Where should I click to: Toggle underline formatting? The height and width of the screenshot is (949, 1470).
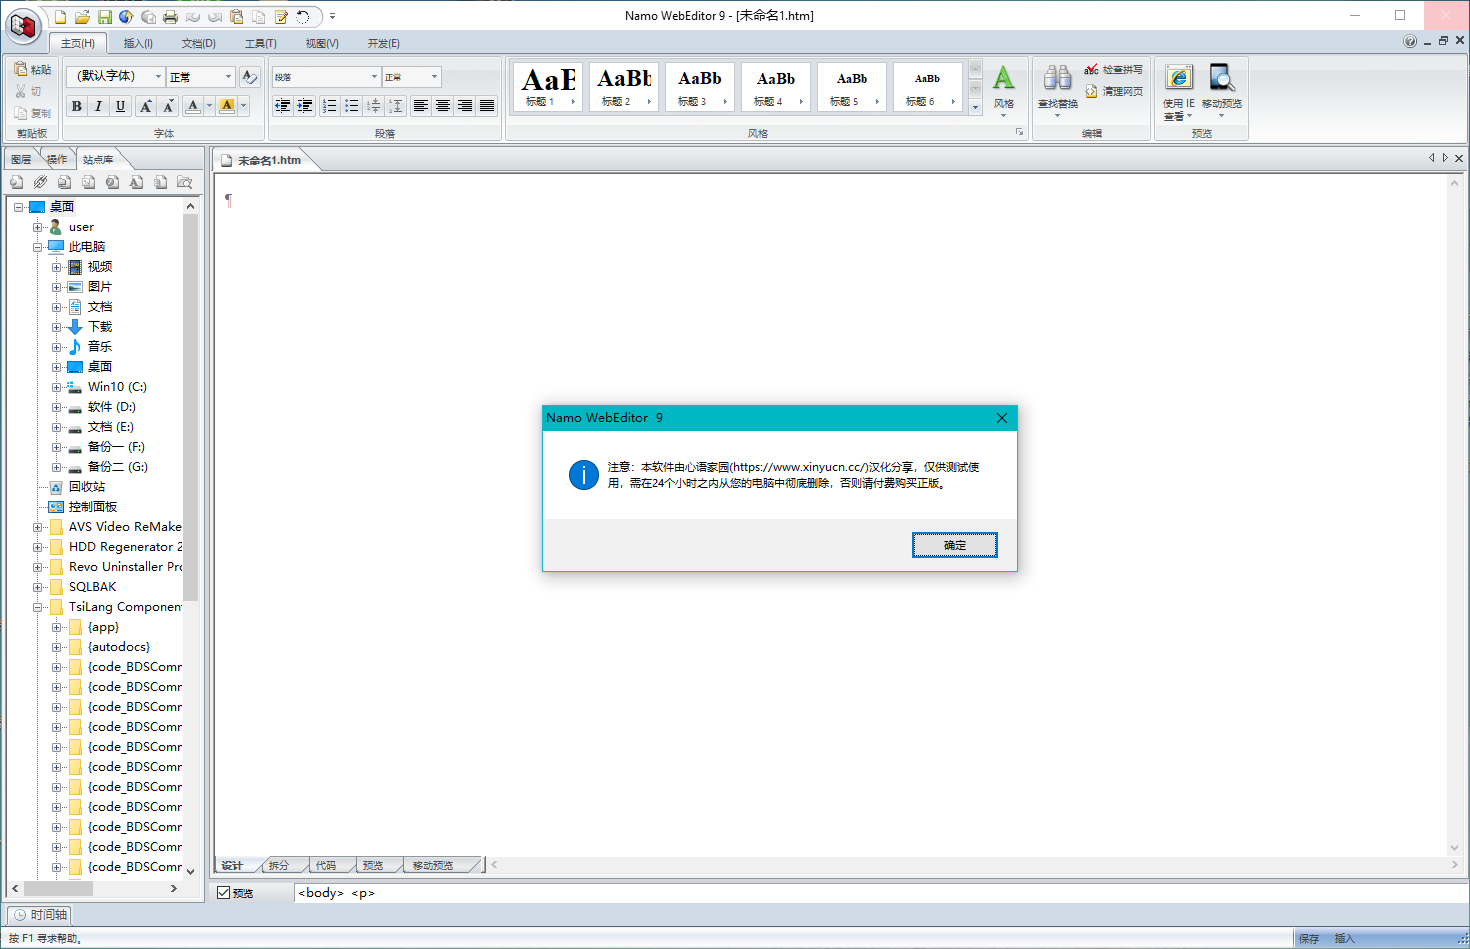pyautogui.click(x=120, y=106)
